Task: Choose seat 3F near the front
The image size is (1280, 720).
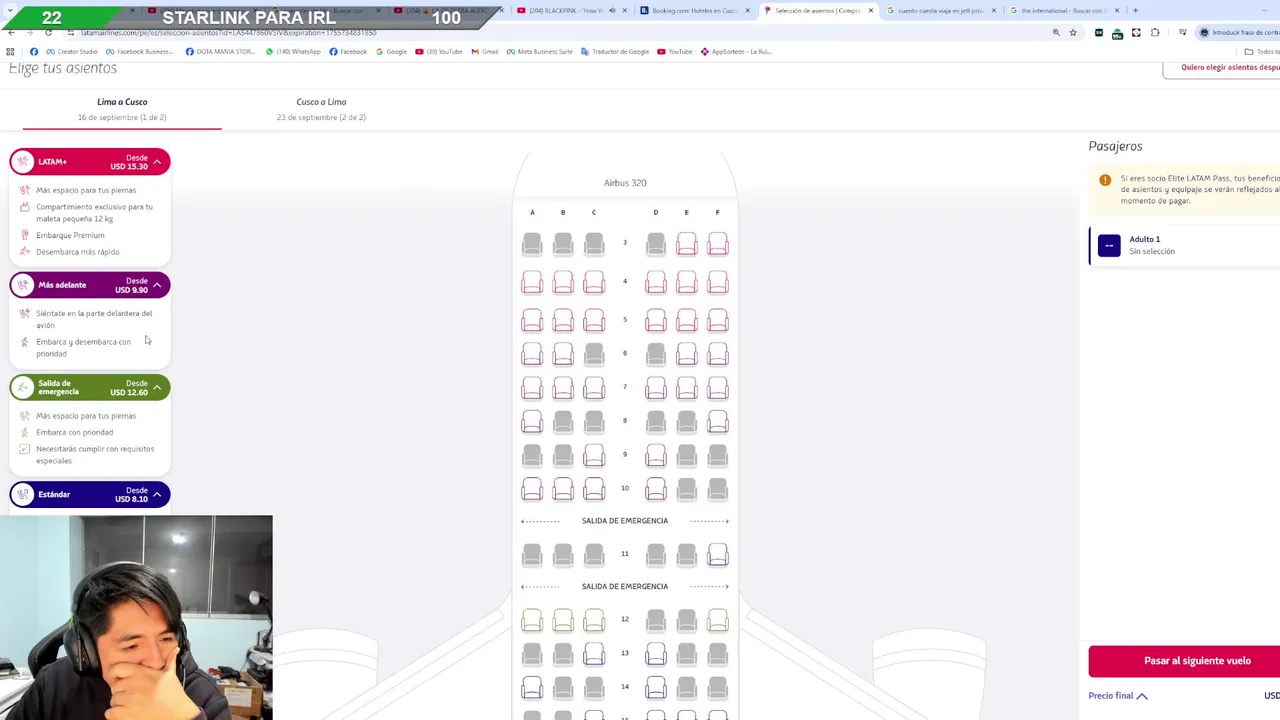Action: coord(717,244)
